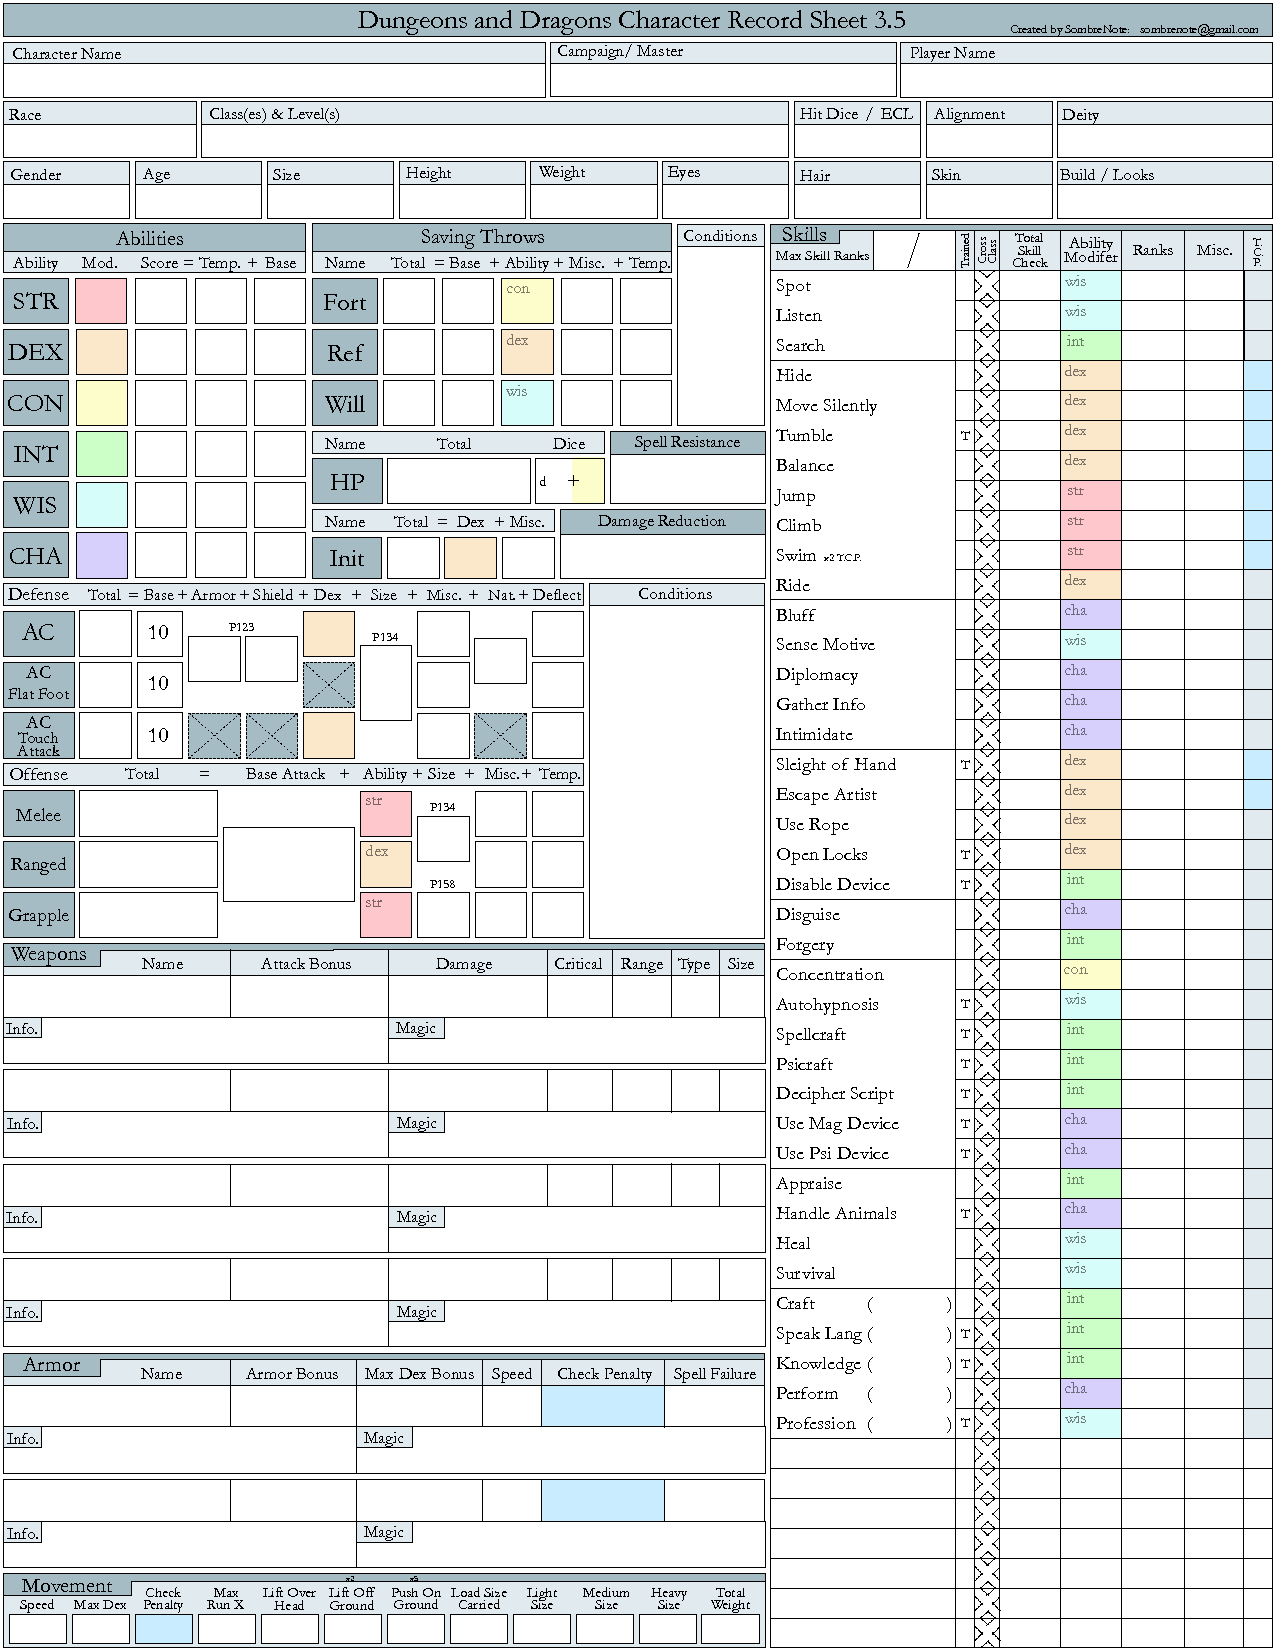Image resolution: width=1275 pixels, height=1650 pixels.
Task: Click the Build / Looks field
Action: pos(1164,201)
